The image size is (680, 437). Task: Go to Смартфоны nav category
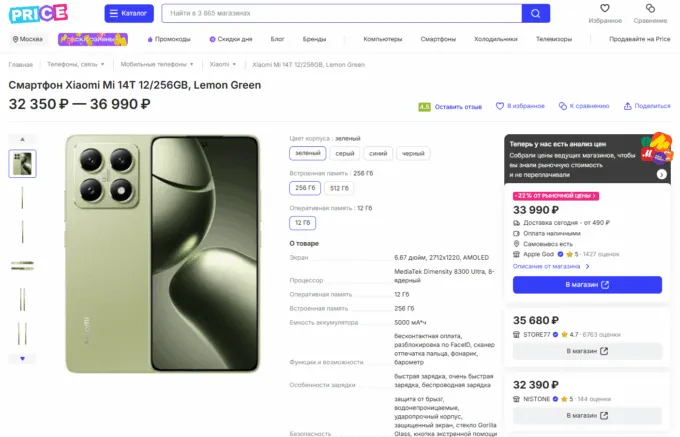coord(438,39)
